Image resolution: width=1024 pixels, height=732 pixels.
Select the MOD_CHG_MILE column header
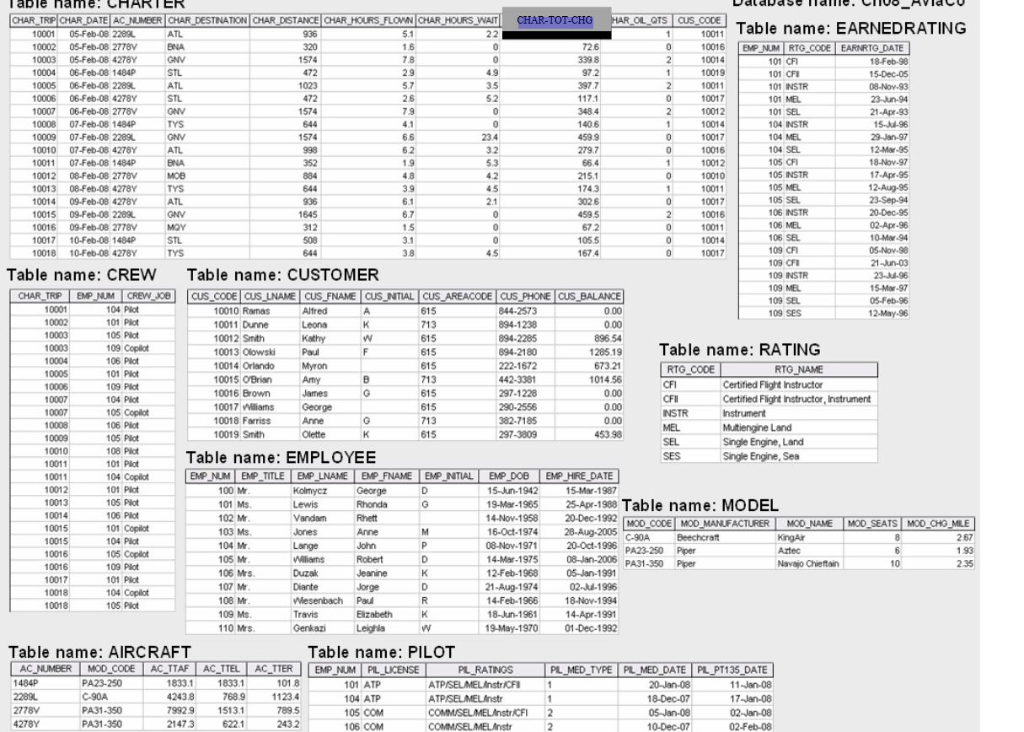click(938, 524)
